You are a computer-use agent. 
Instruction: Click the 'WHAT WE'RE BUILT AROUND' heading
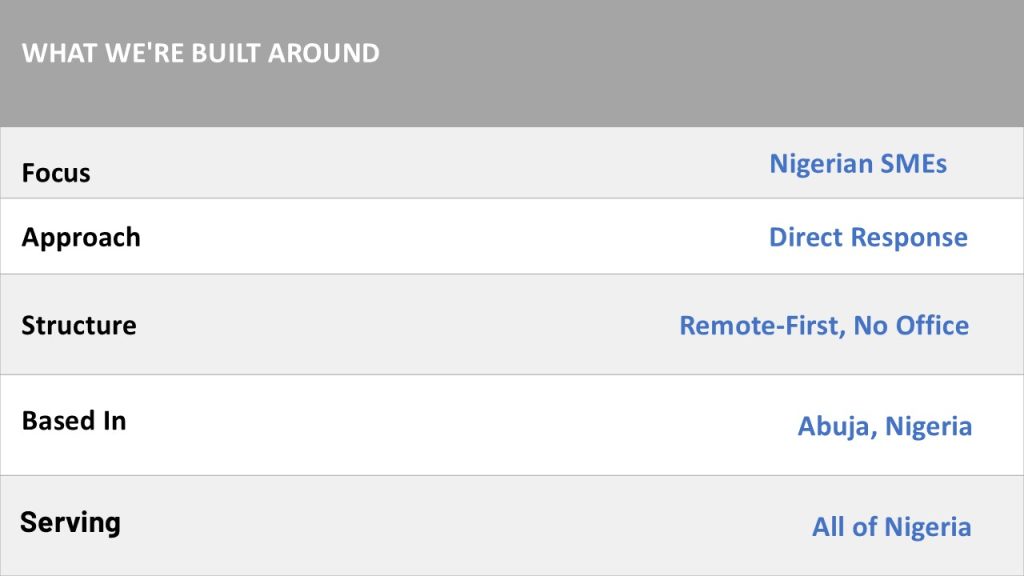pos(200,53)
